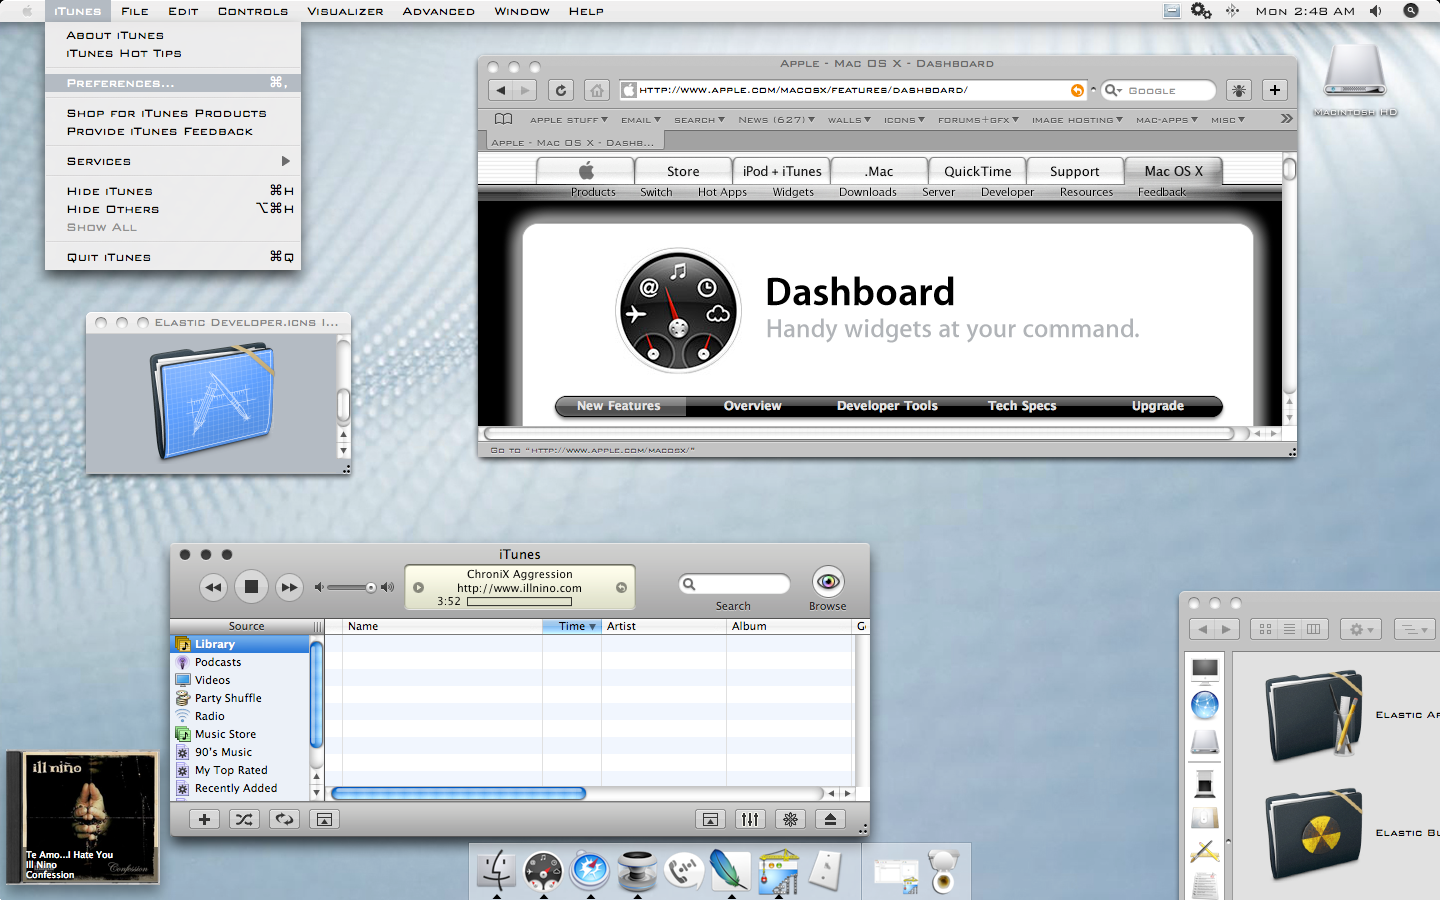Click the song progress bar in iTunes
Screen dimensions: 1440x900
[x=519, y=602]
